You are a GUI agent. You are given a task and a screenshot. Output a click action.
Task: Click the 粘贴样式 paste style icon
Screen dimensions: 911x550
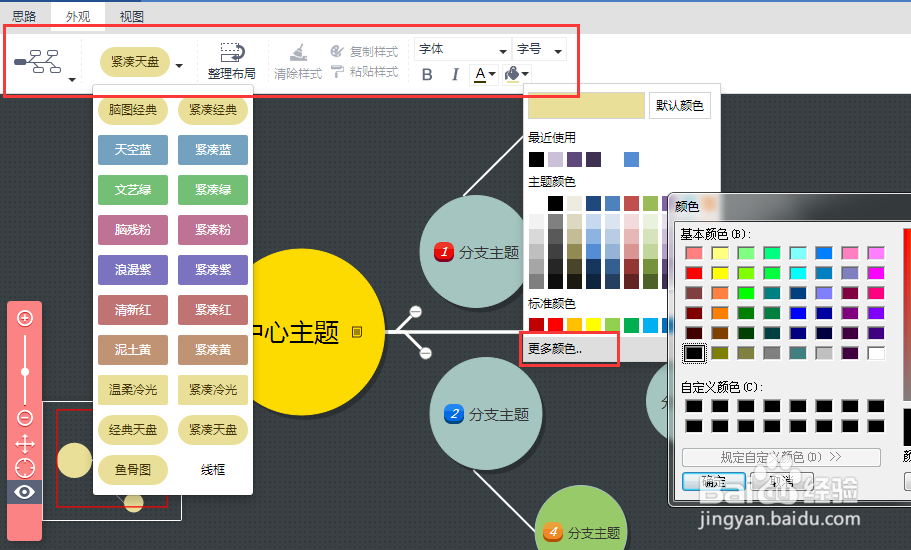tap(337, 71)
